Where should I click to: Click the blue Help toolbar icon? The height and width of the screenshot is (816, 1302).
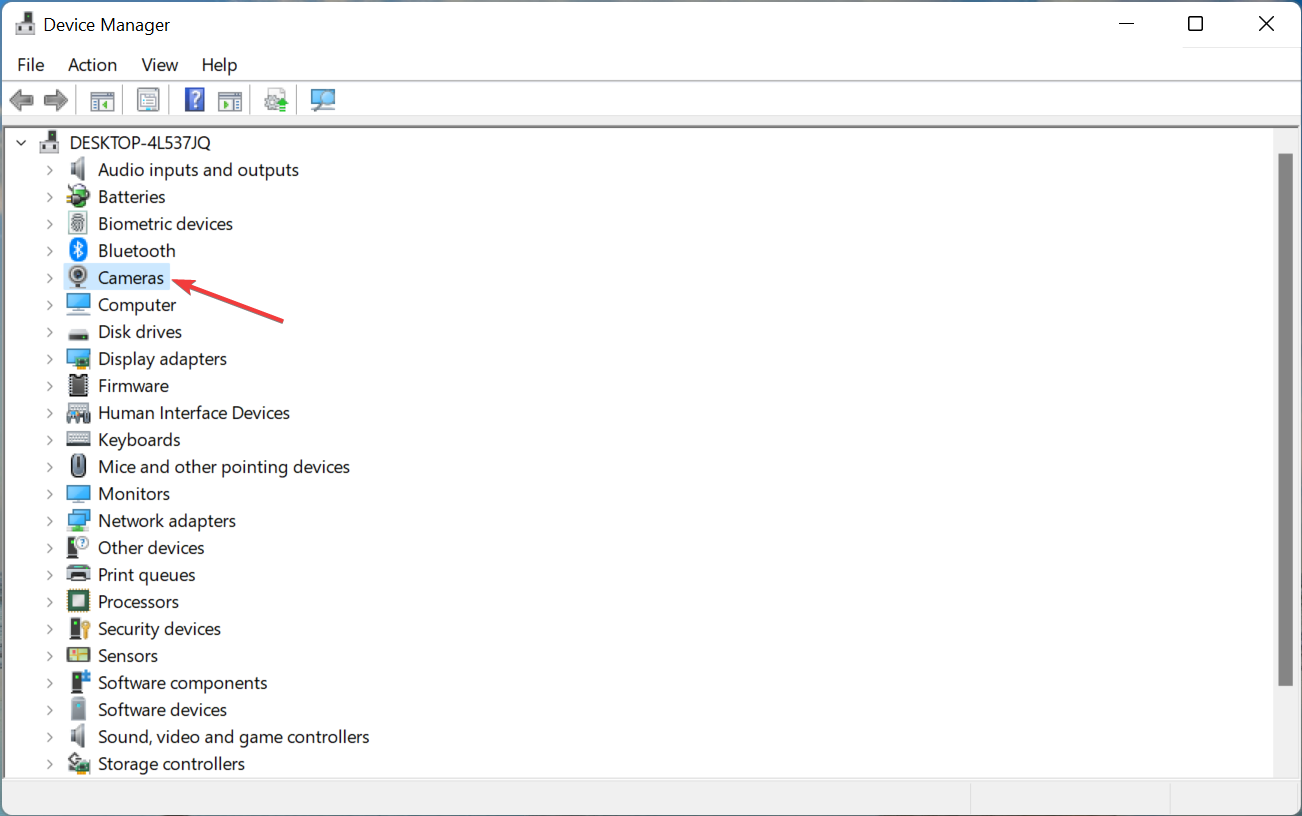pos(195,100)
